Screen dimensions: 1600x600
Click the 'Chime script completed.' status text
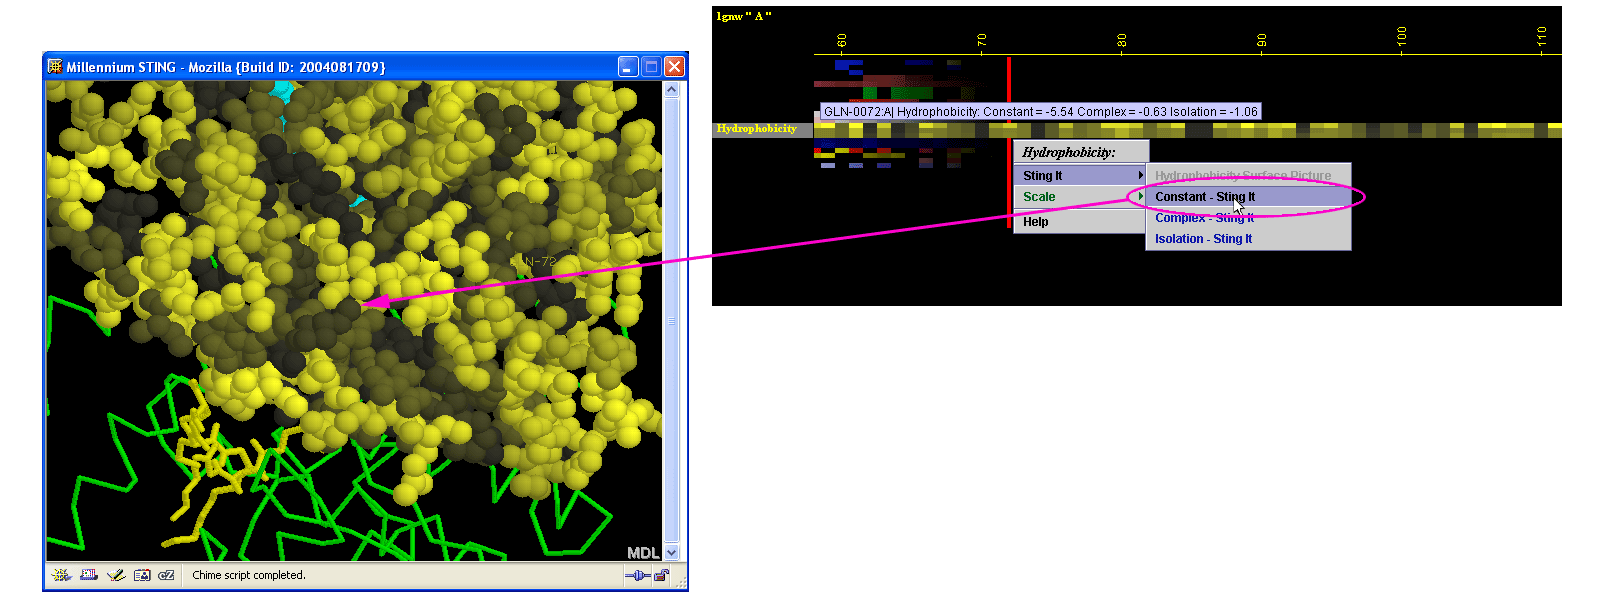coord(249,575)
